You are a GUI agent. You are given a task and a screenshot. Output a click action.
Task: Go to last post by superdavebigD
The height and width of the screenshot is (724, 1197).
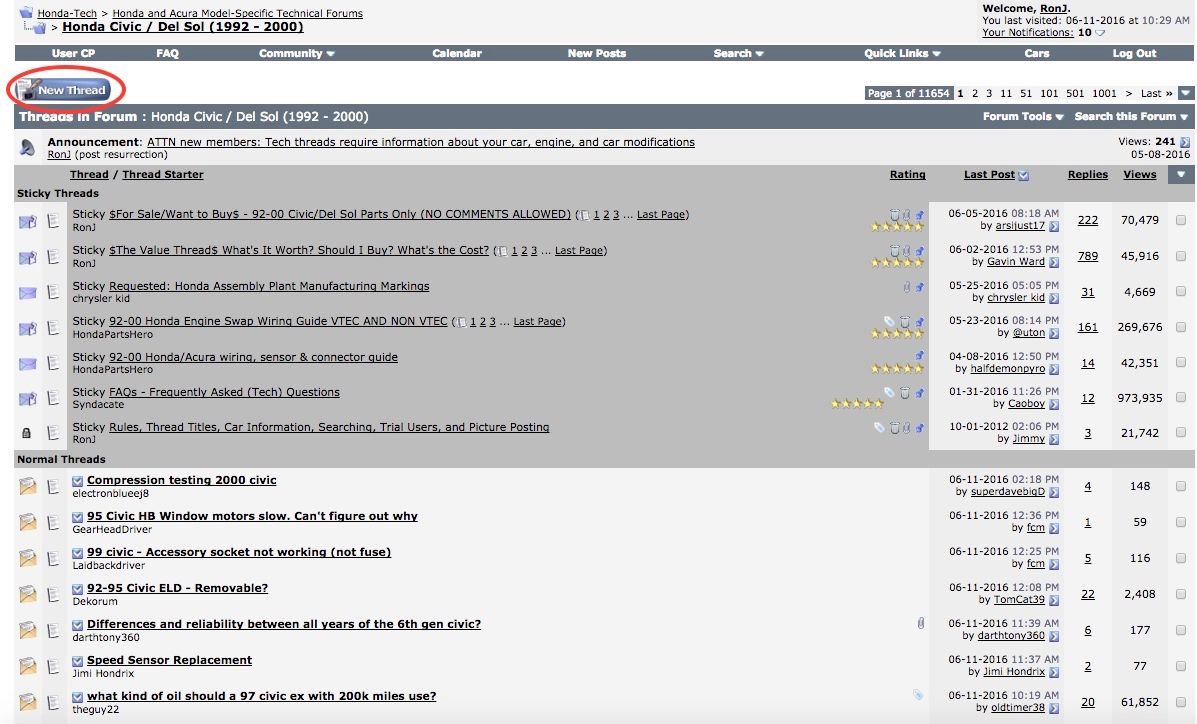[x=1054, y=493]
